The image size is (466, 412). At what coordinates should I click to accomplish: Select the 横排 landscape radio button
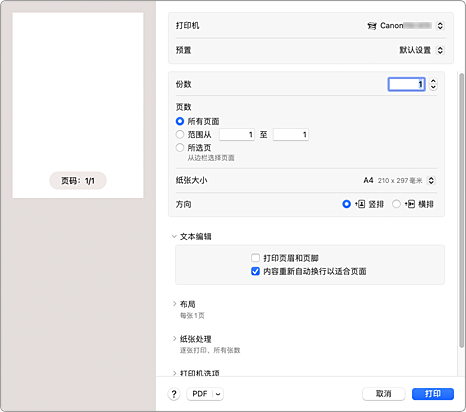396,204
